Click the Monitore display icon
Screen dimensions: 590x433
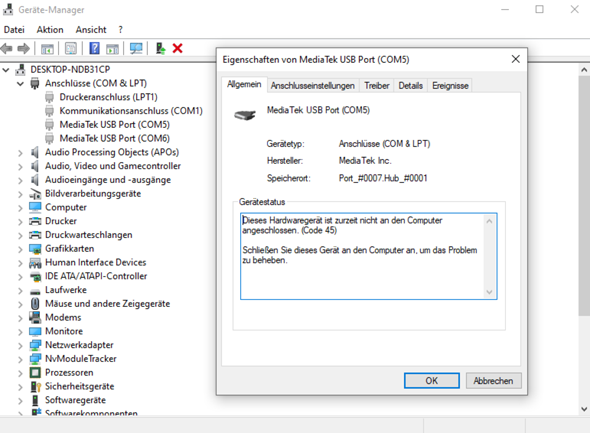[x=35, y=331]
